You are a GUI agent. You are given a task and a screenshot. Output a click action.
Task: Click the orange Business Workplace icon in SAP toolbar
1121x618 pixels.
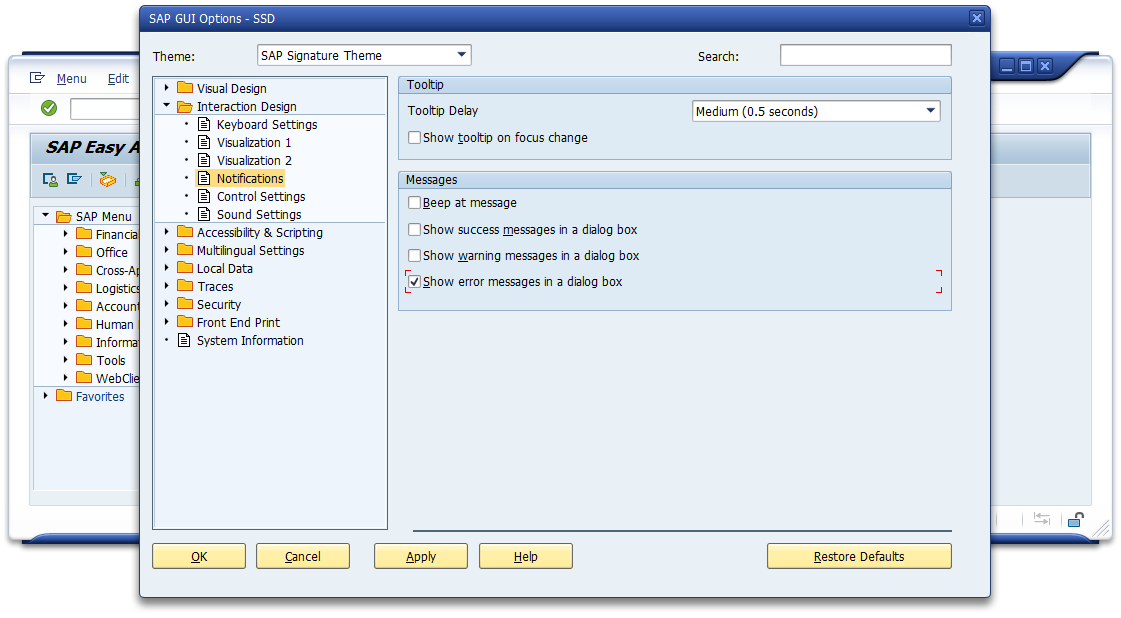107,180
